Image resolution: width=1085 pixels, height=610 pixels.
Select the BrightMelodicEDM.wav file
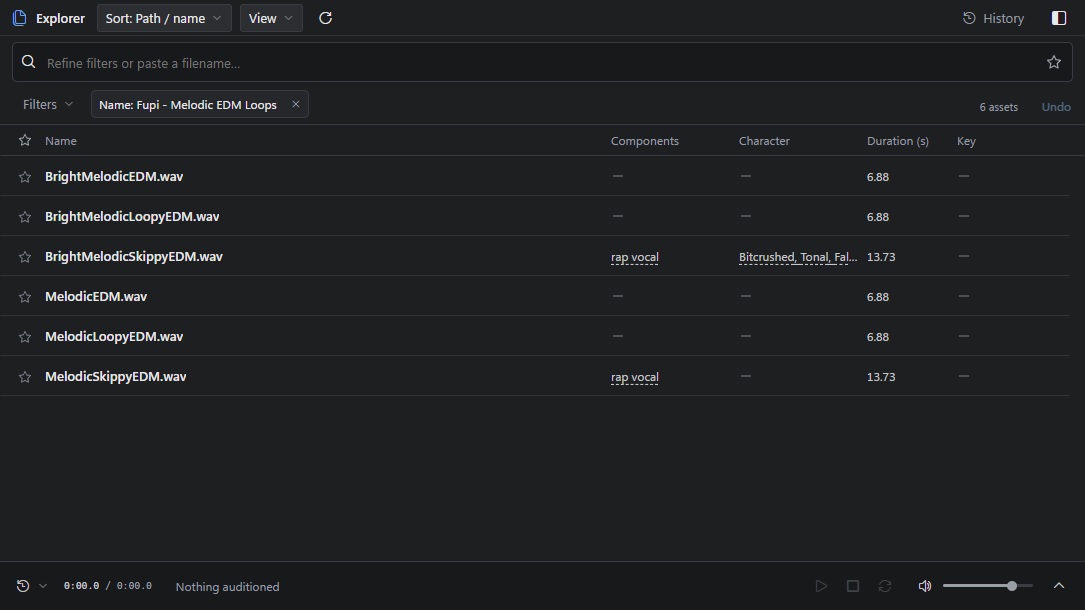click(x=114, y=176)
